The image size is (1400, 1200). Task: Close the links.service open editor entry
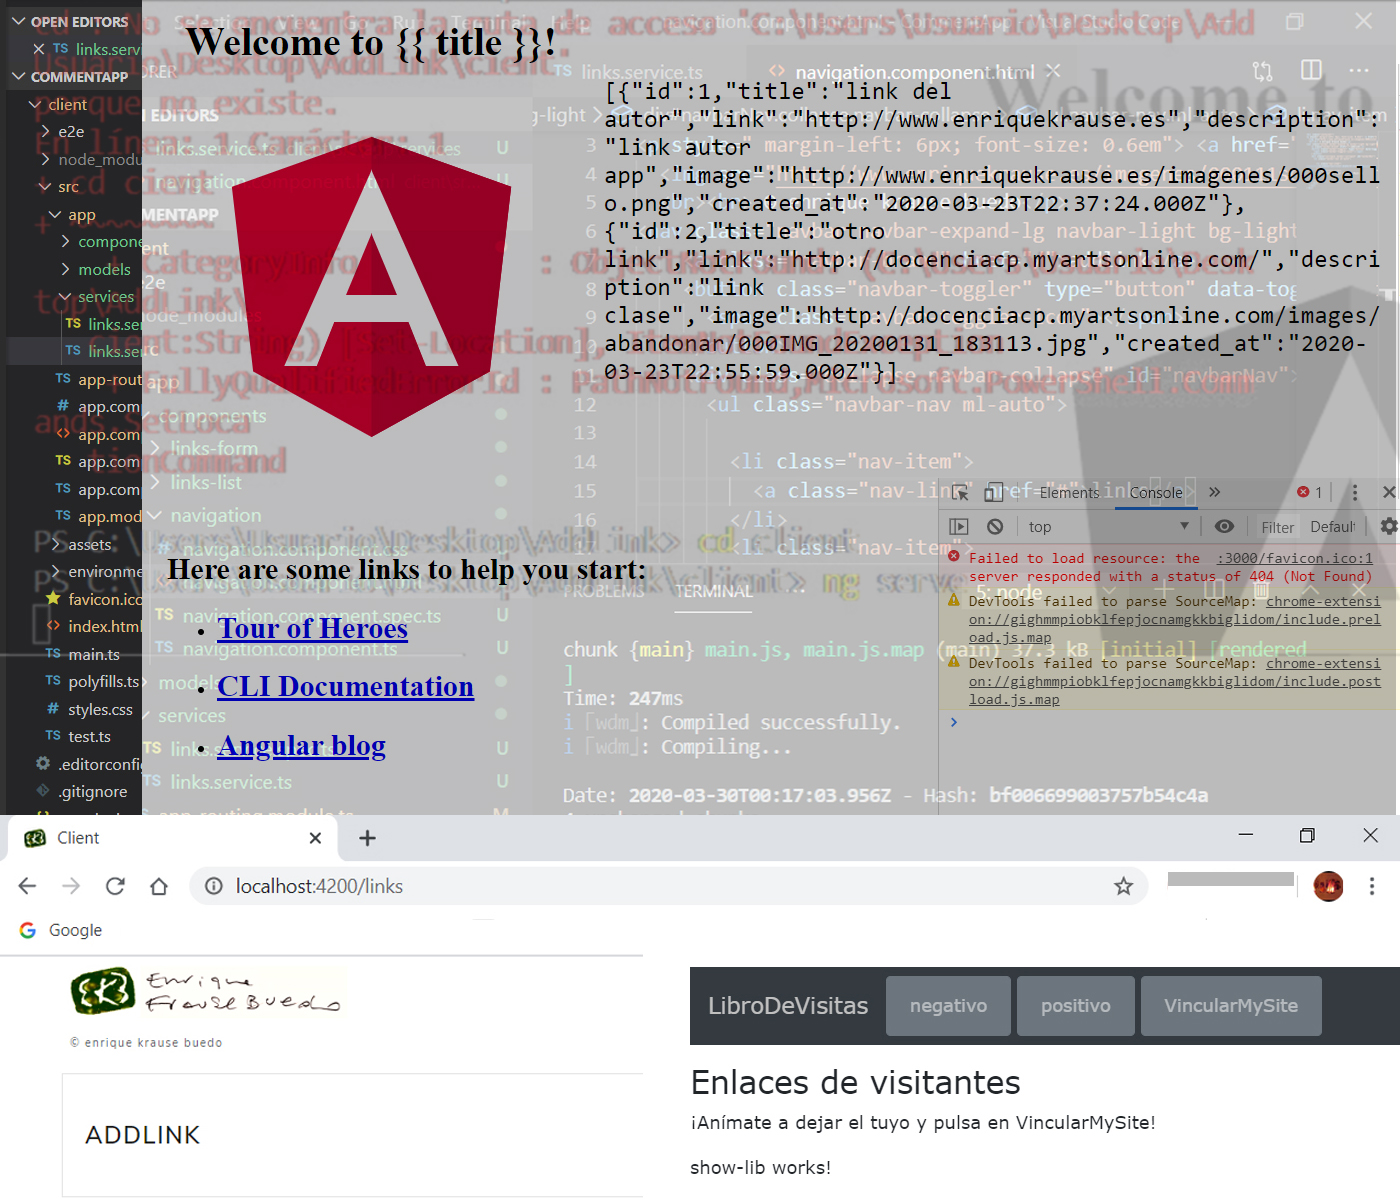[39, 48]
